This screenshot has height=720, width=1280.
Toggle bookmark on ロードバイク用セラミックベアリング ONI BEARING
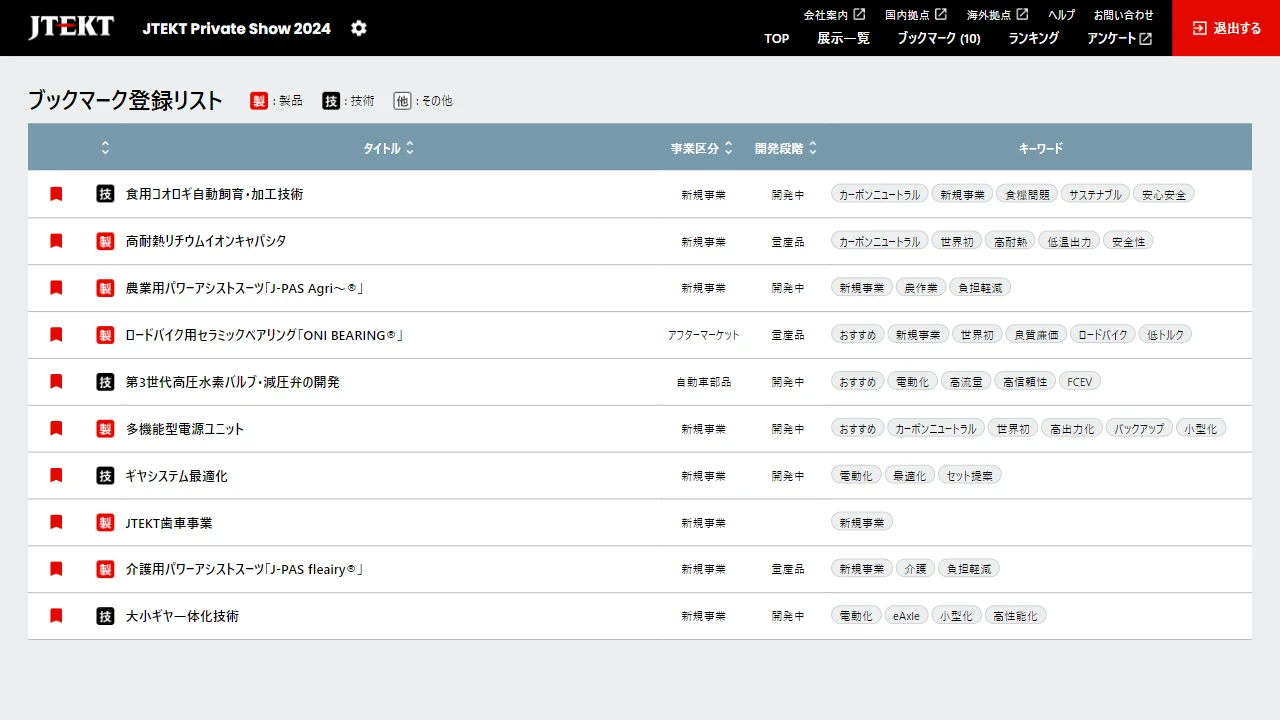click(x=56, y=335)
